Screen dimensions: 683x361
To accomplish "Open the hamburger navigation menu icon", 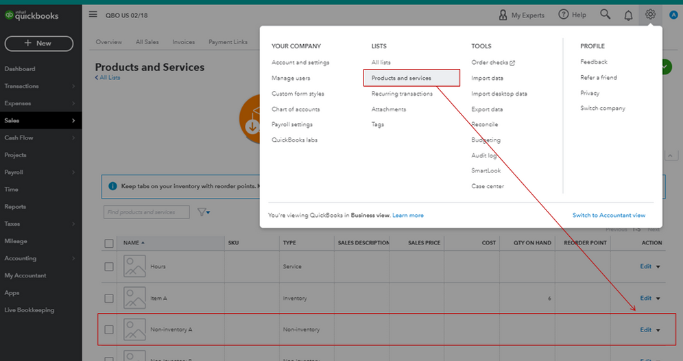I will [93, 14].
